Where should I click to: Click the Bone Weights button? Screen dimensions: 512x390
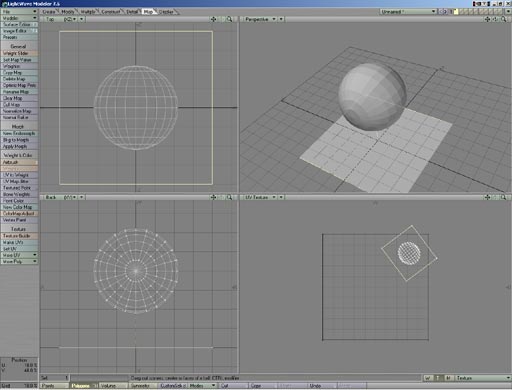pyautogui.click(x=19, y=194)
